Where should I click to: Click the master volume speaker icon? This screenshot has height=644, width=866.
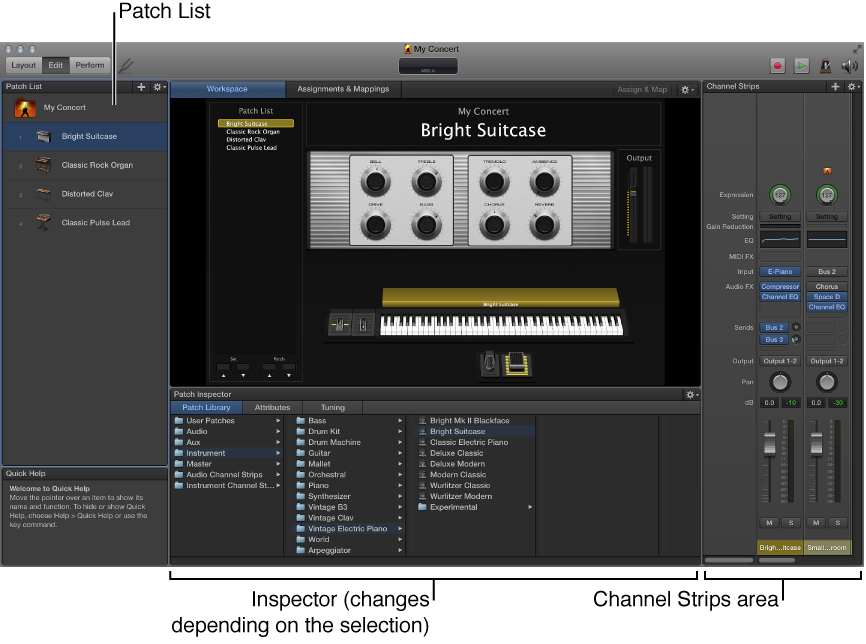pyautogui.click(x=847, y=66)
